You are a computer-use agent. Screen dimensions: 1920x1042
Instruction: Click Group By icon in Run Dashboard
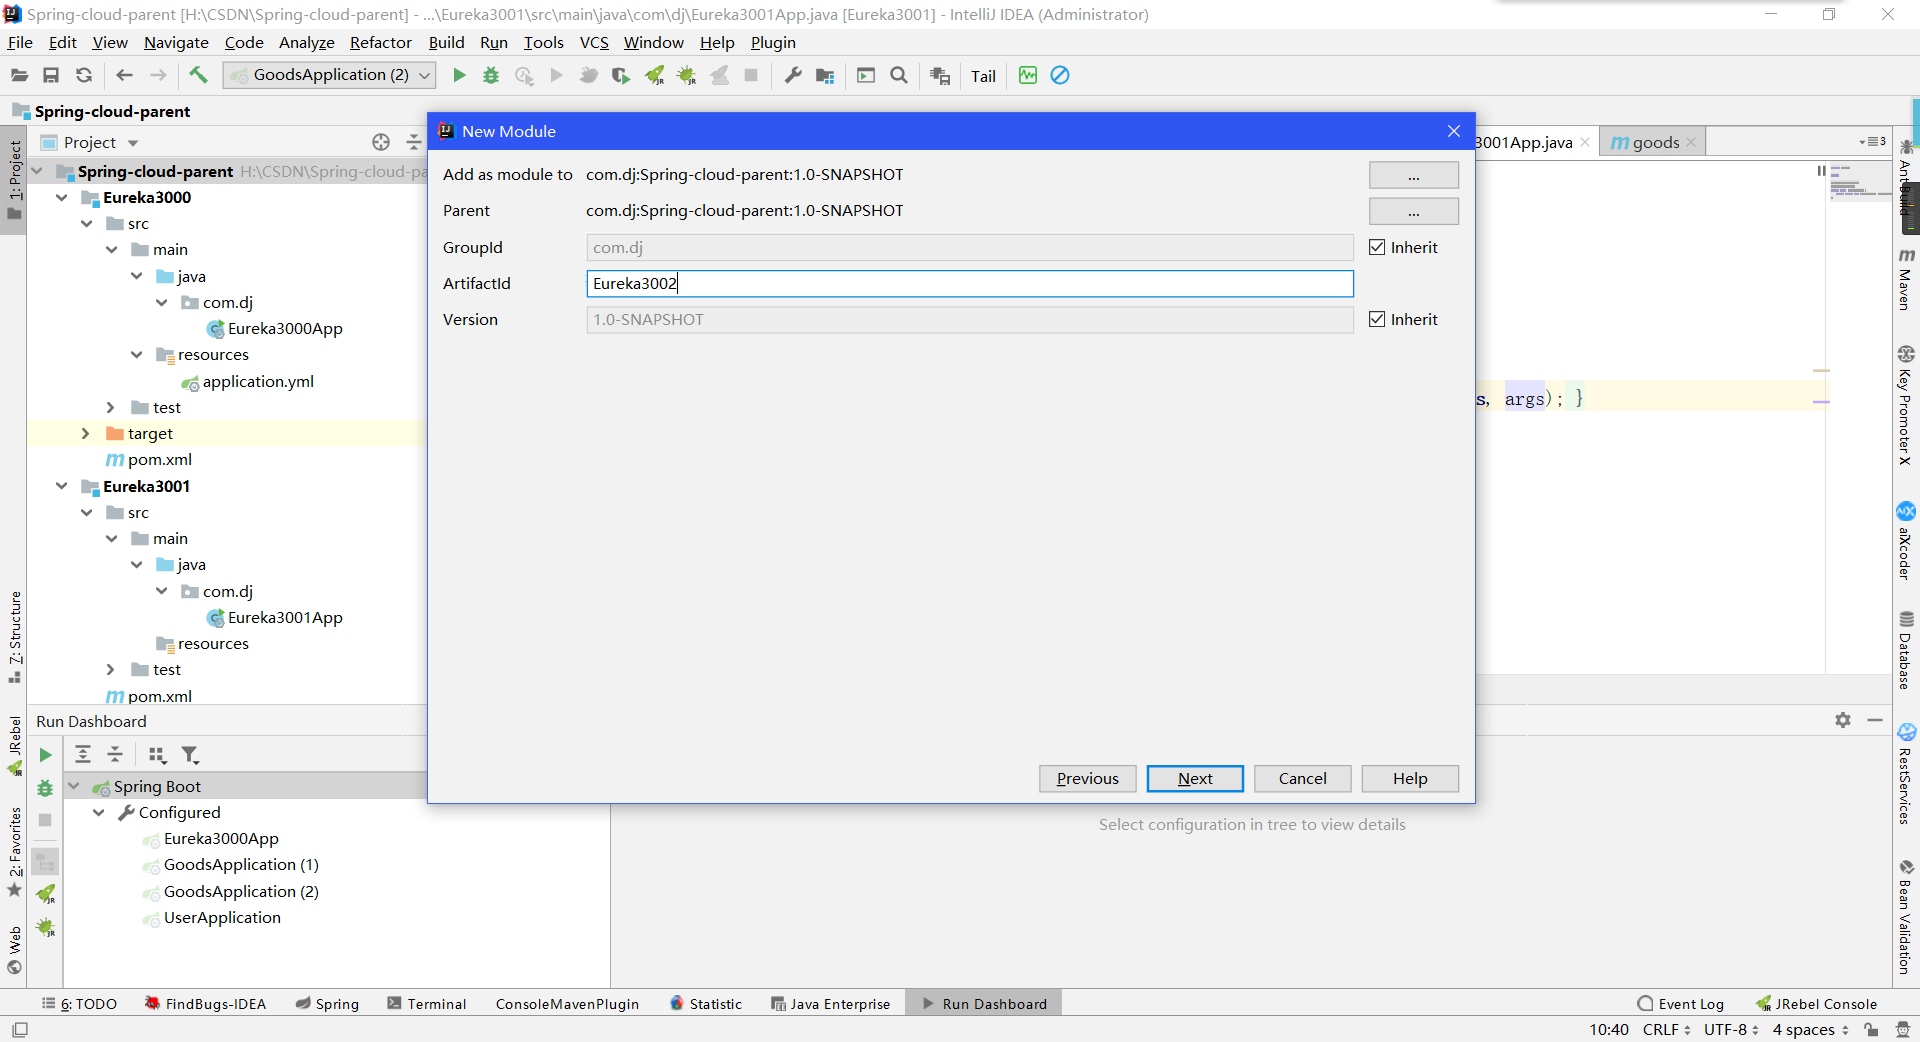click(157, 755)
